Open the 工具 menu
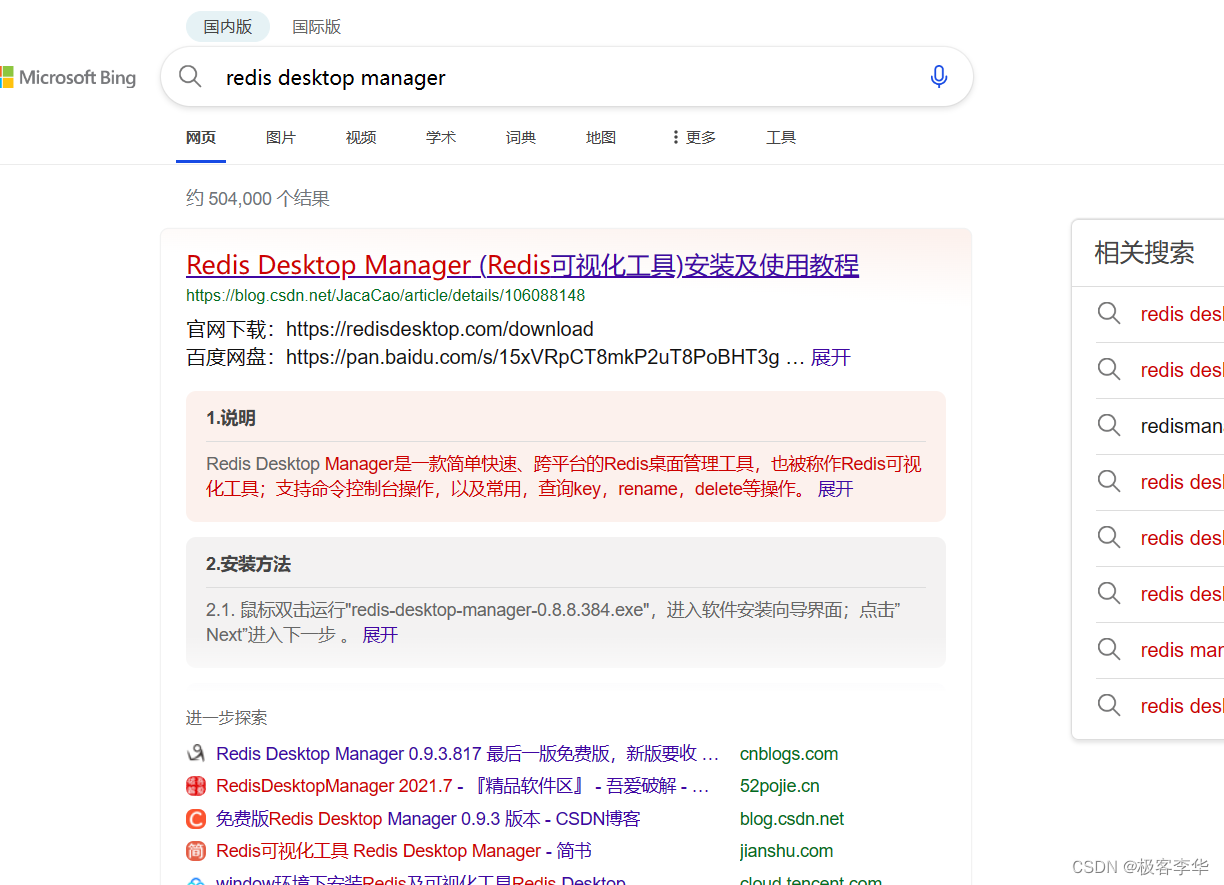Image resolution: width=1224 pixels, height=885 pixels. pos(781,137)
